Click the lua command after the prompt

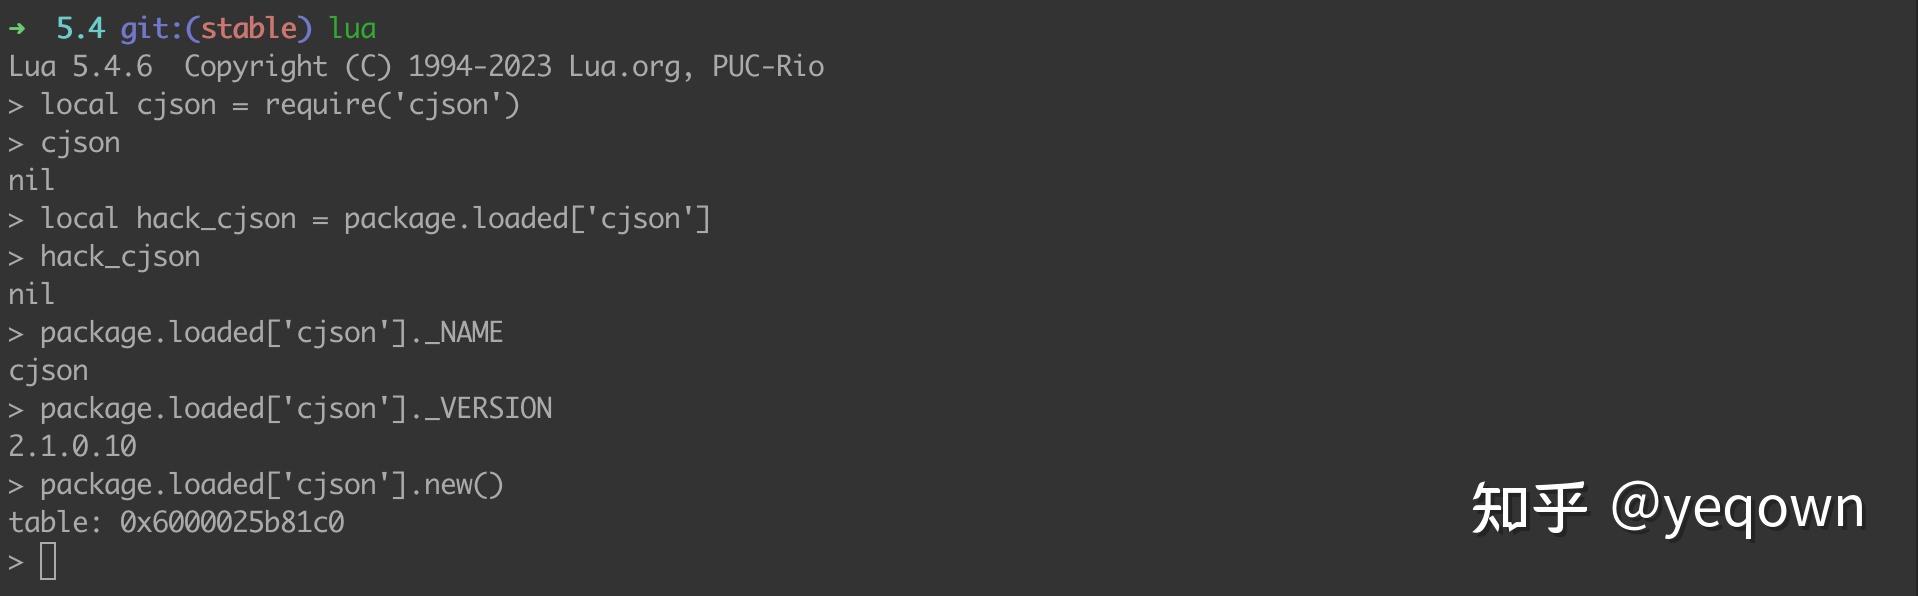click(352, 28)
